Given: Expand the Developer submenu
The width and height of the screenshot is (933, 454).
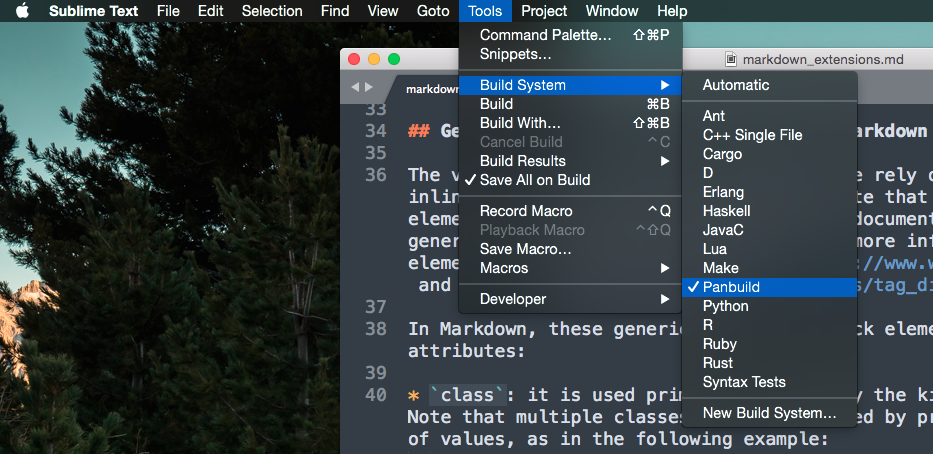Looking at the screenshot, I should coord(570,299).
